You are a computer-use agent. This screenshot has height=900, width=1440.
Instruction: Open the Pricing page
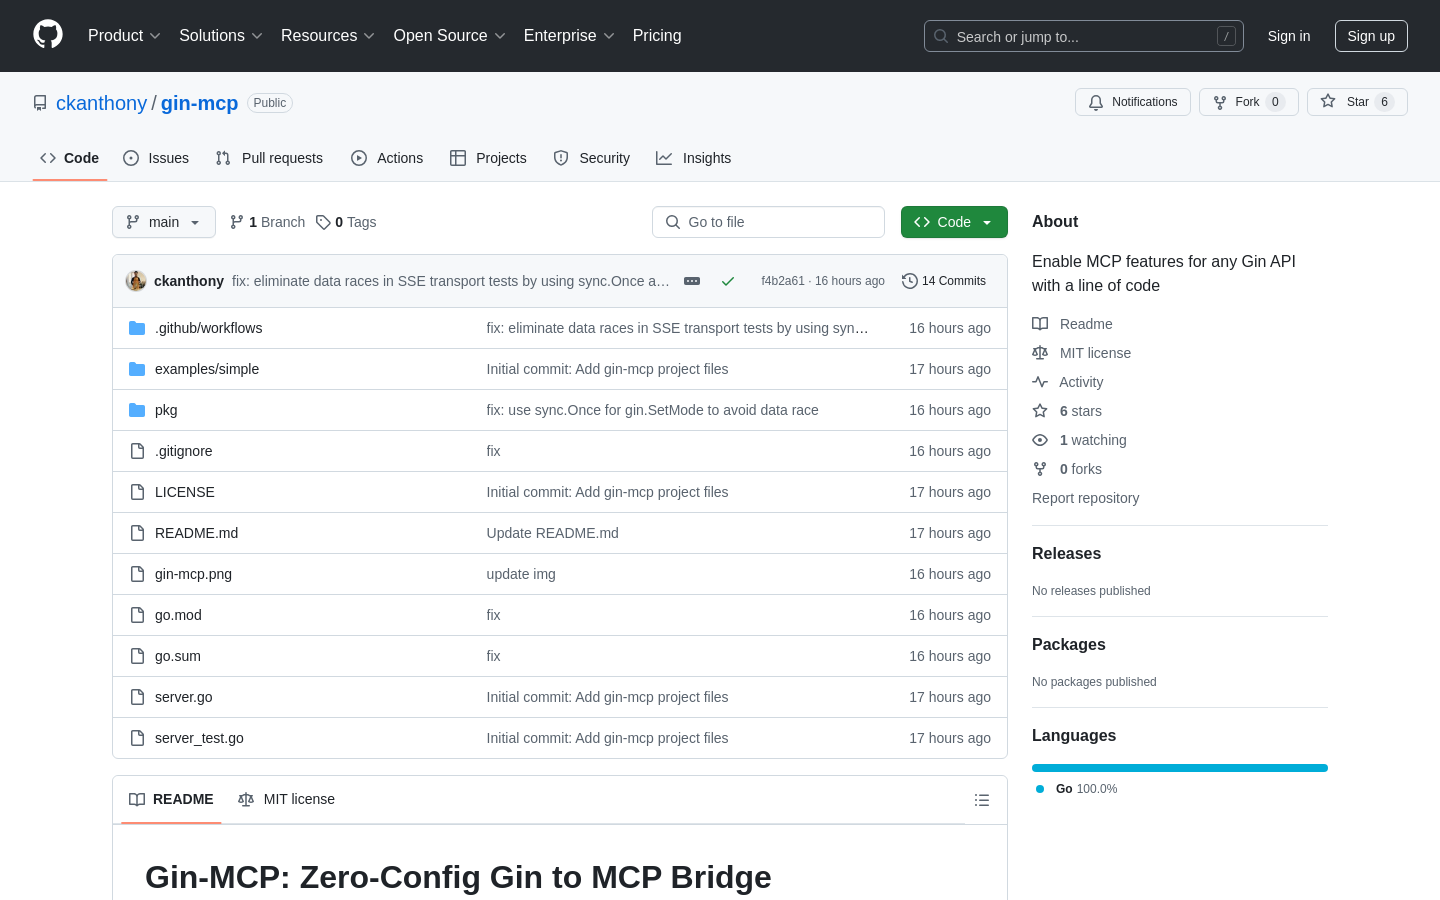[x=657, y=36]
